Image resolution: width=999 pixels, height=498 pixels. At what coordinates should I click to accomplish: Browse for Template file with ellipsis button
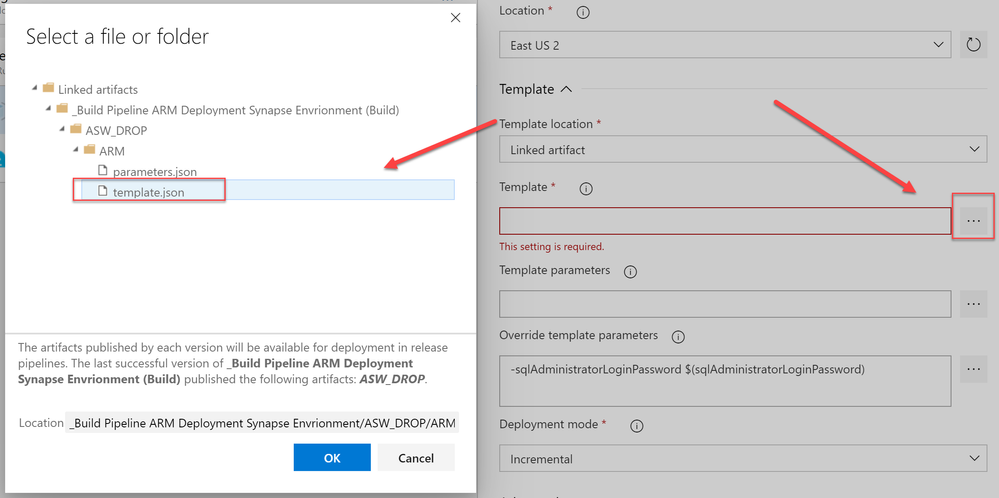click(x=973, y=220)
